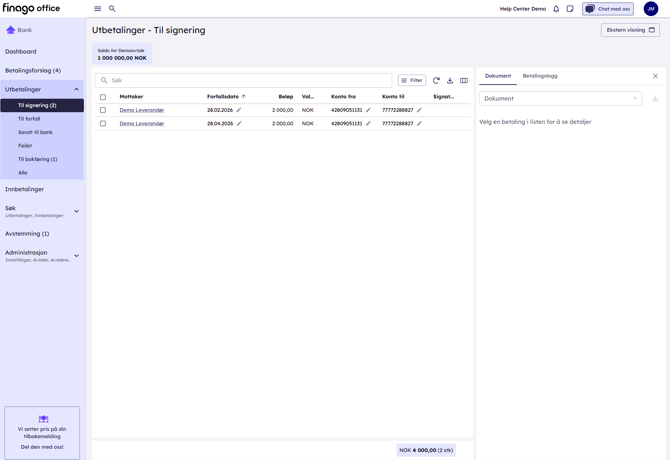Click Help Center Demo text
The height and width of the screenshot is (460, 670).
pos(523,9)
